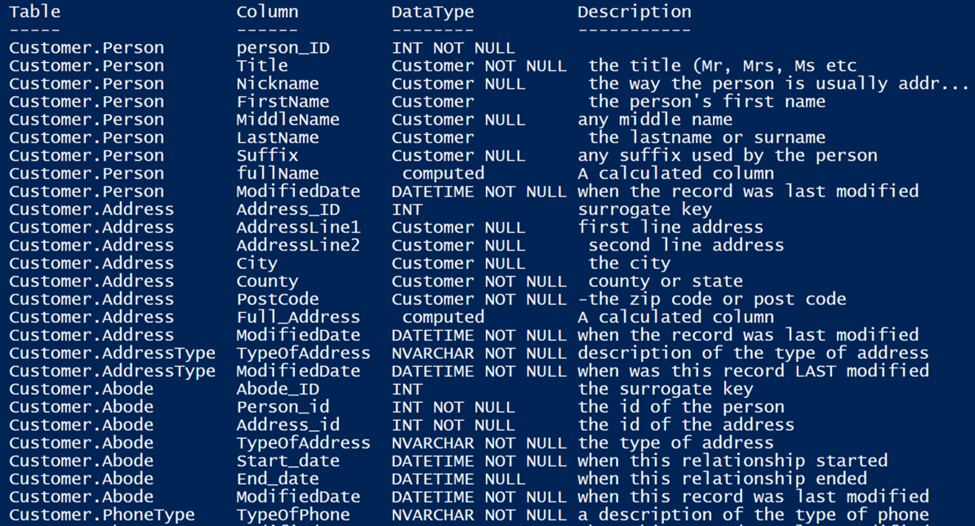
Task: Click the End_date column entry
Action: click(277, 479)
